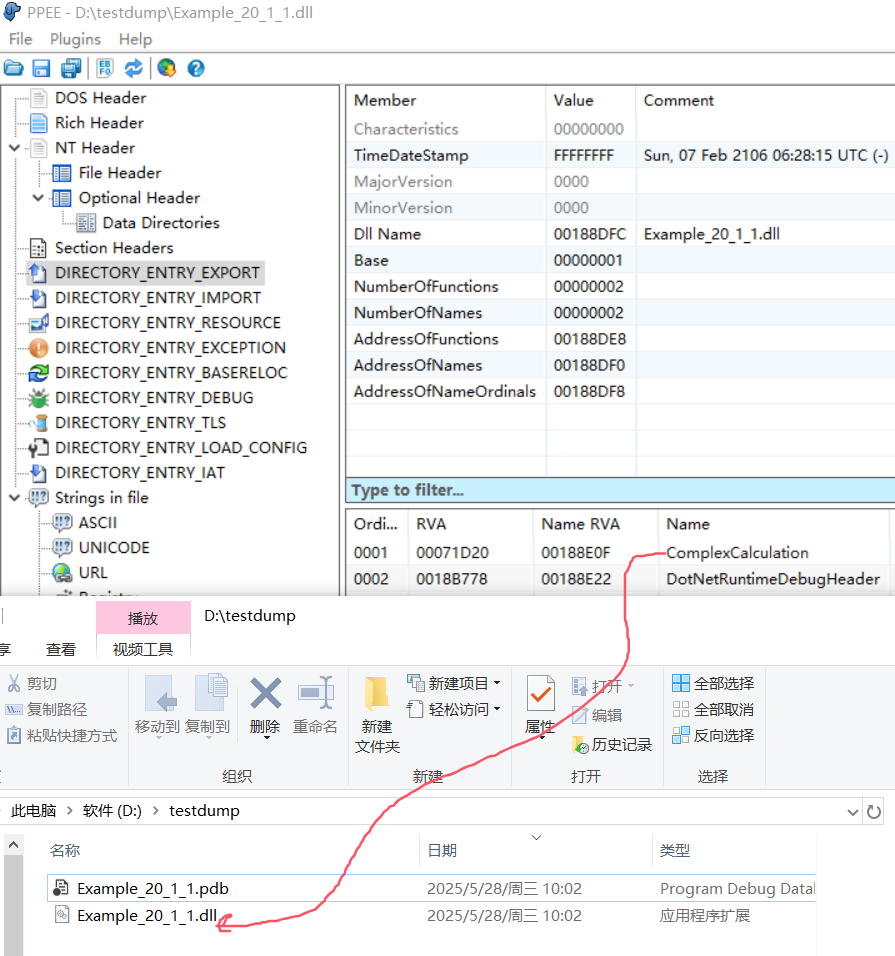Viewport: 895px width, 956px height.
Task: Click the globe download toolbar icon
Action: pos(166,68)
